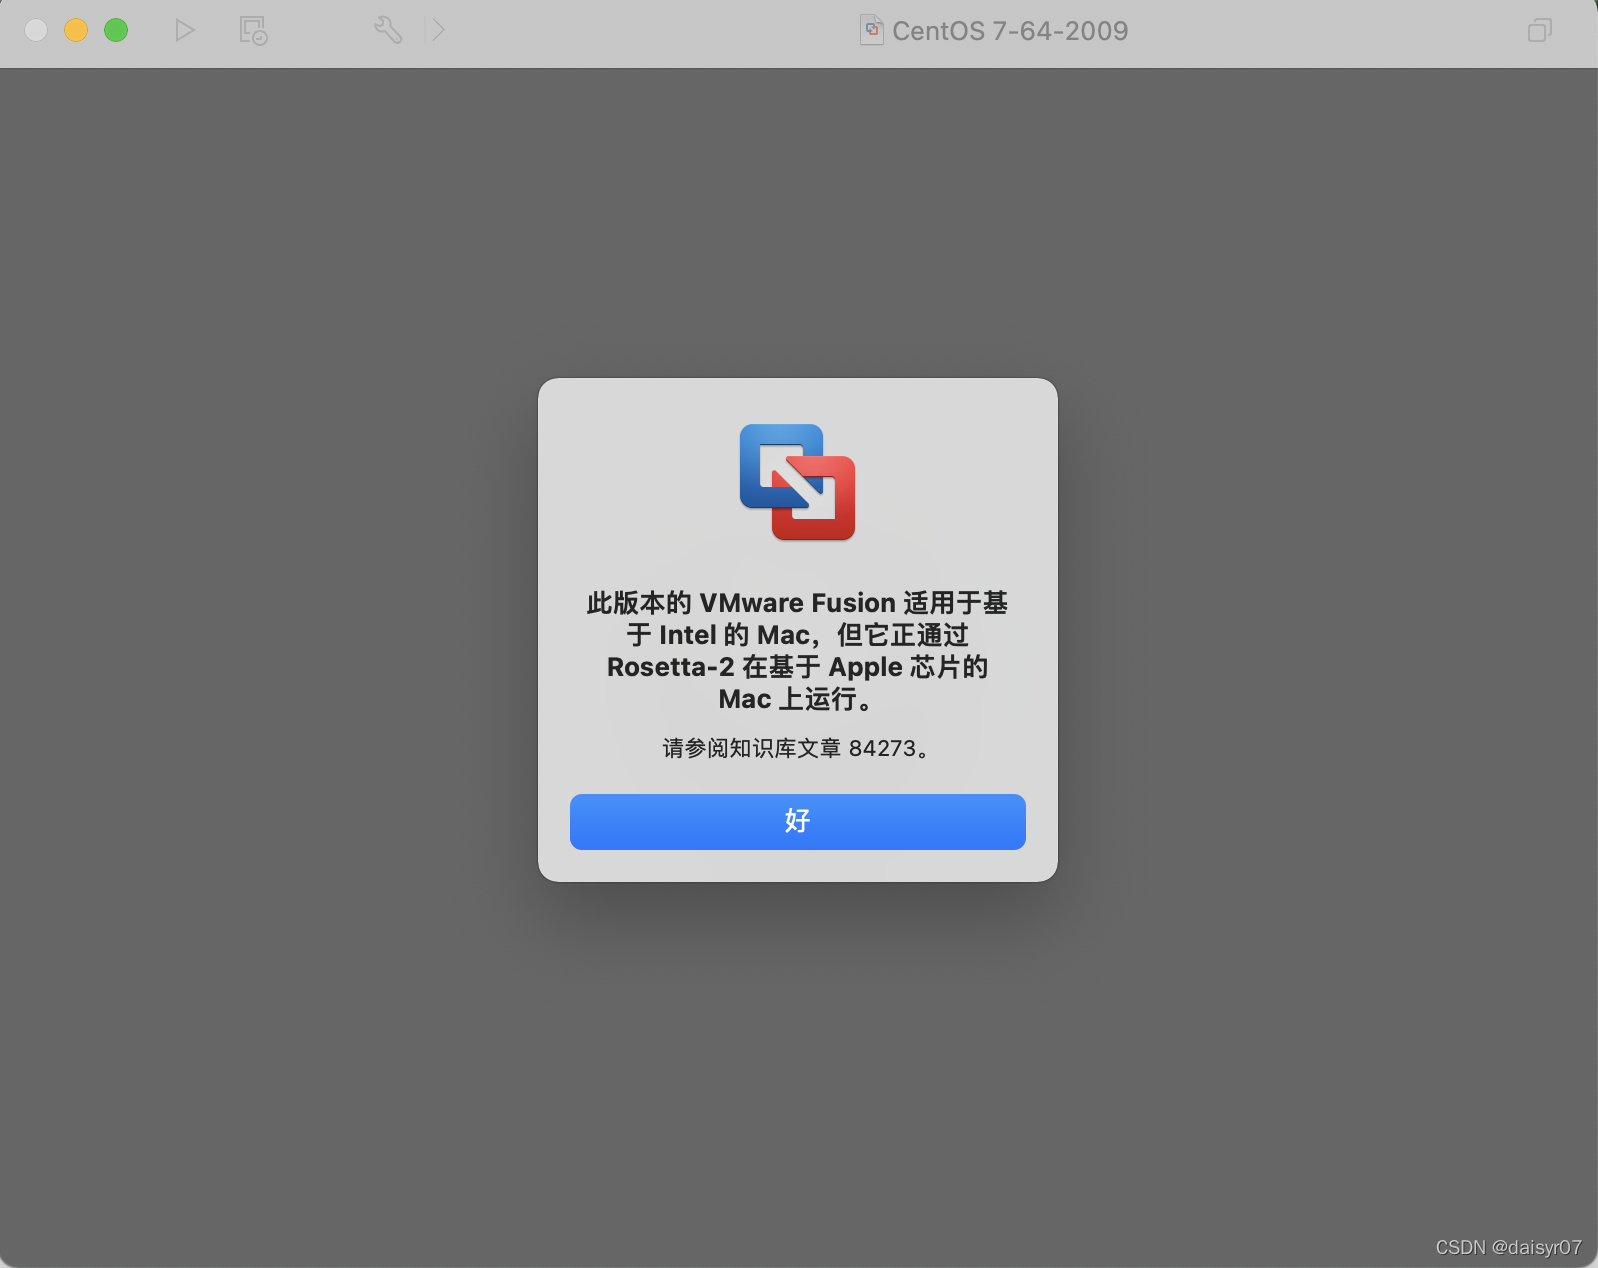This screenshot has width=1598, height=1268.
Task: Click the 好 button to dismiss dialog
Action: (x=797, y=821)
